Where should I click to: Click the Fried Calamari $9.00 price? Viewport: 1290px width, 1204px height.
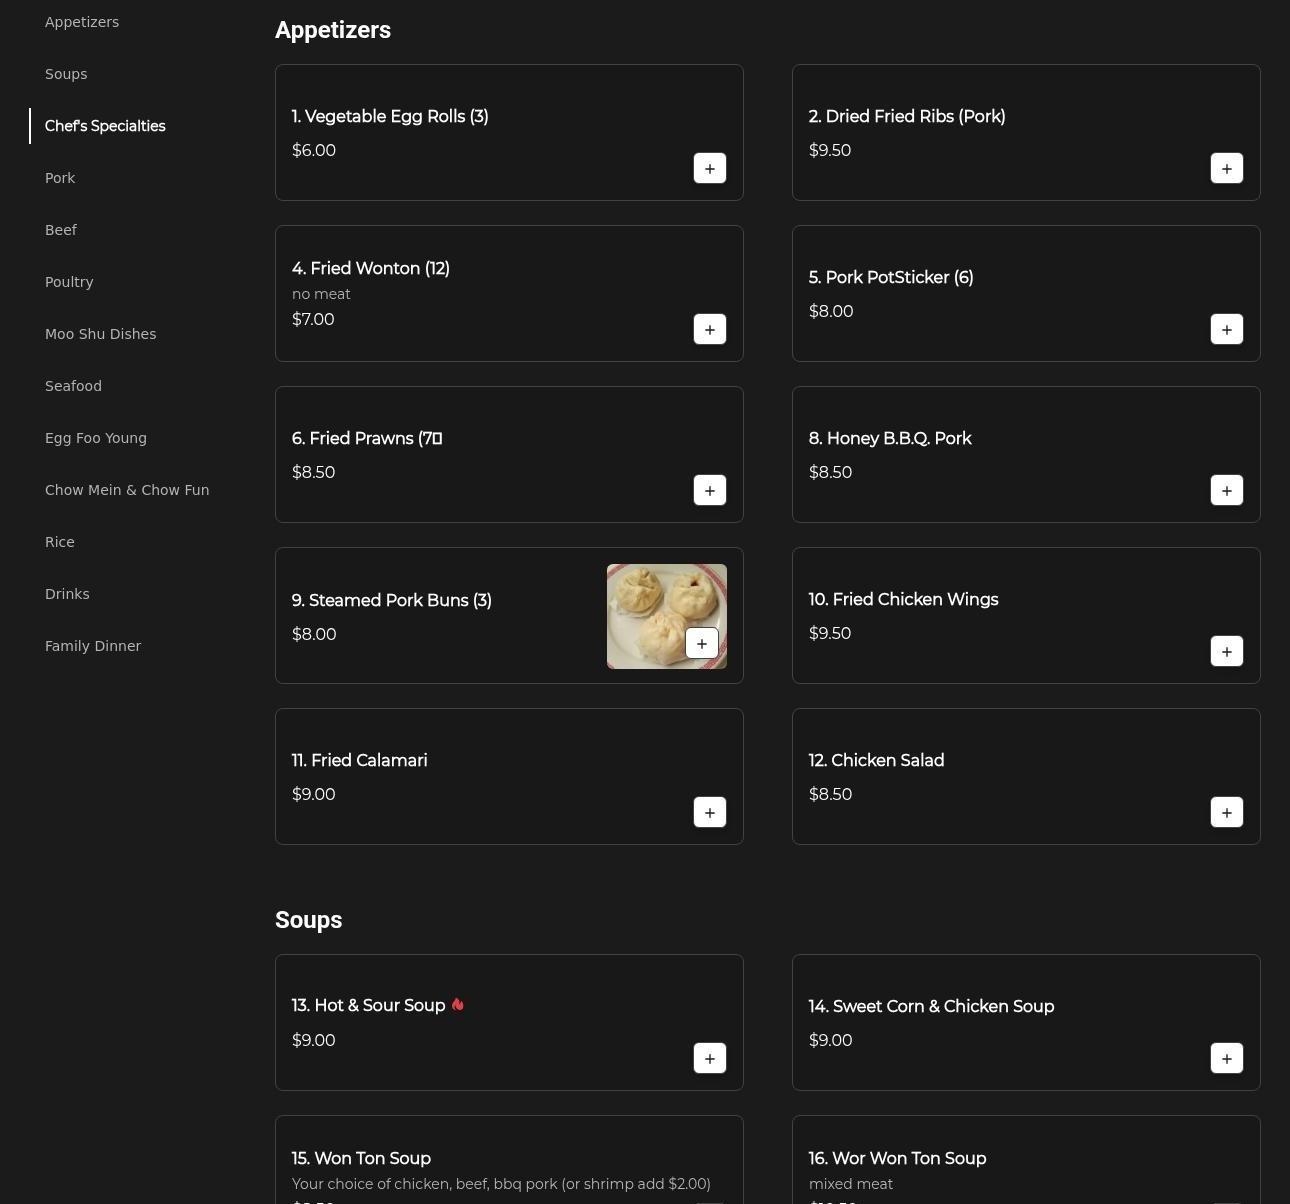(314, 794)
